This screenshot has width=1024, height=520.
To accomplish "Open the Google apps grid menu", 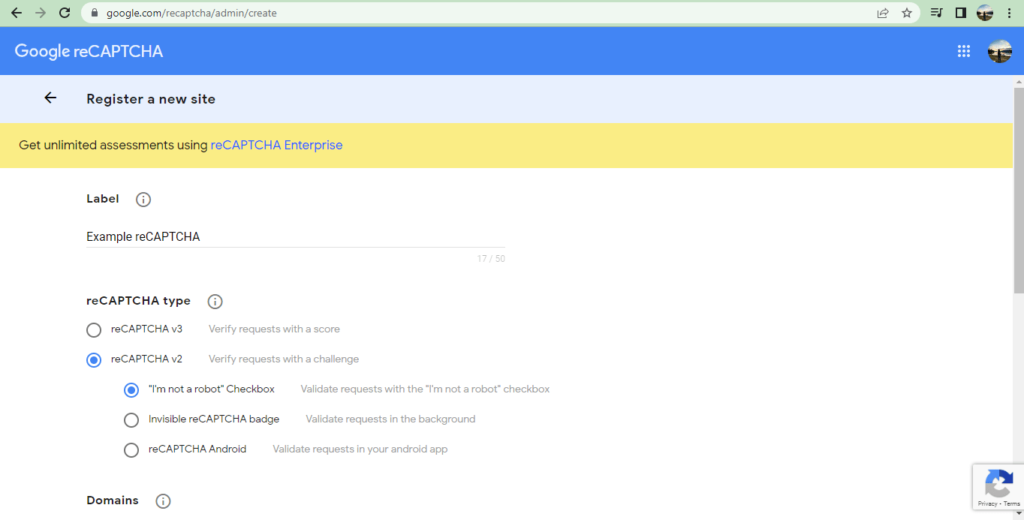I will click(x=964, y=52).
